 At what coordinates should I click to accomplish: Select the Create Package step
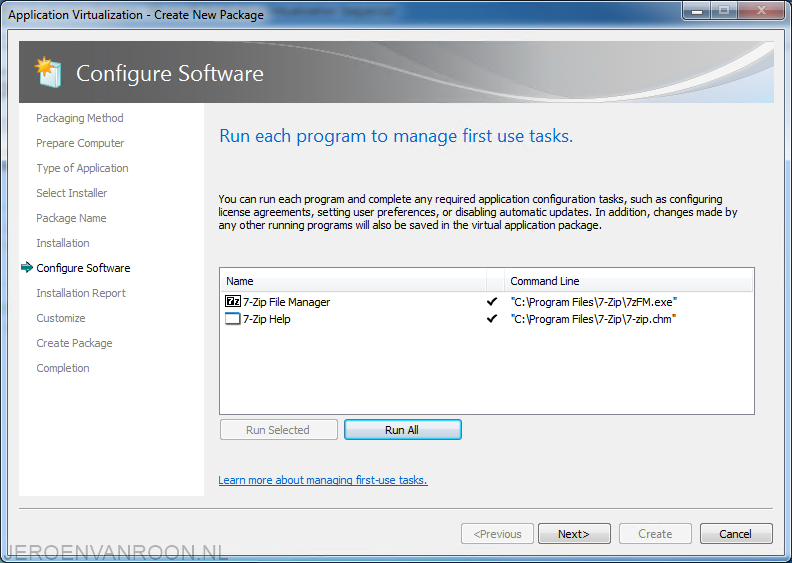[x=74, y=343]
